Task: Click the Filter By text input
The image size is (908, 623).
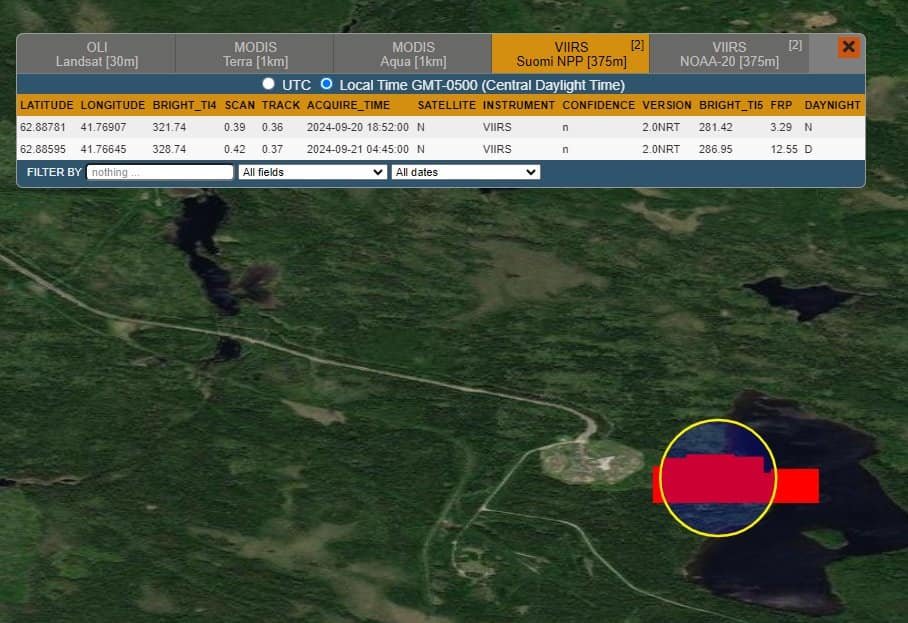Action: point(160,172)
